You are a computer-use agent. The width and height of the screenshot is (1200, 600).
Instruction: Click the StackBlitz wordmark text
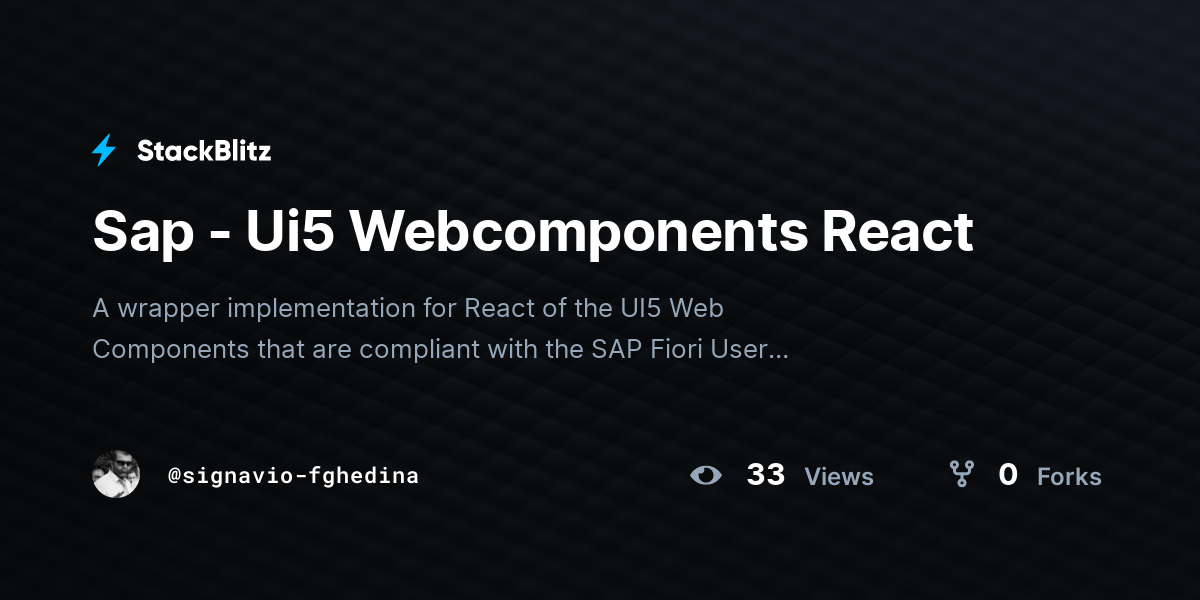[204, 151]
